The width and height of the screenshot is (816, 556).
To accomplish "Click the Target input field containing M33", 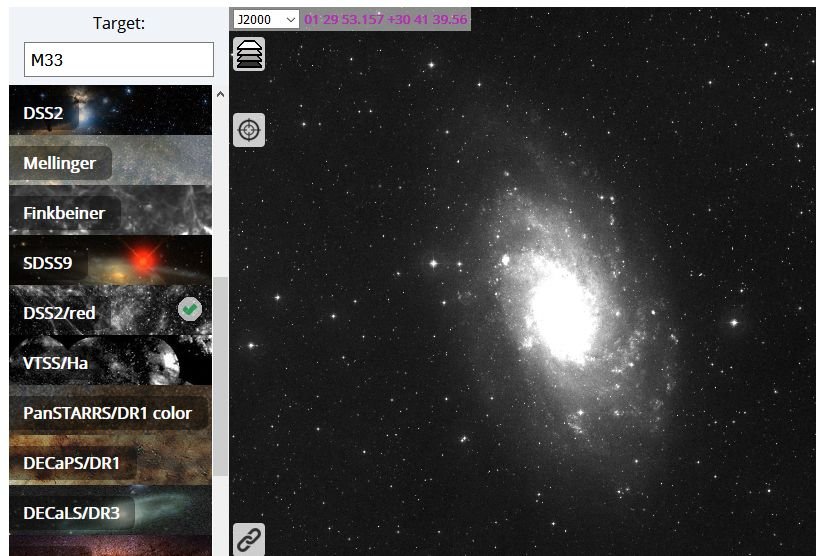I will [119, 59].
